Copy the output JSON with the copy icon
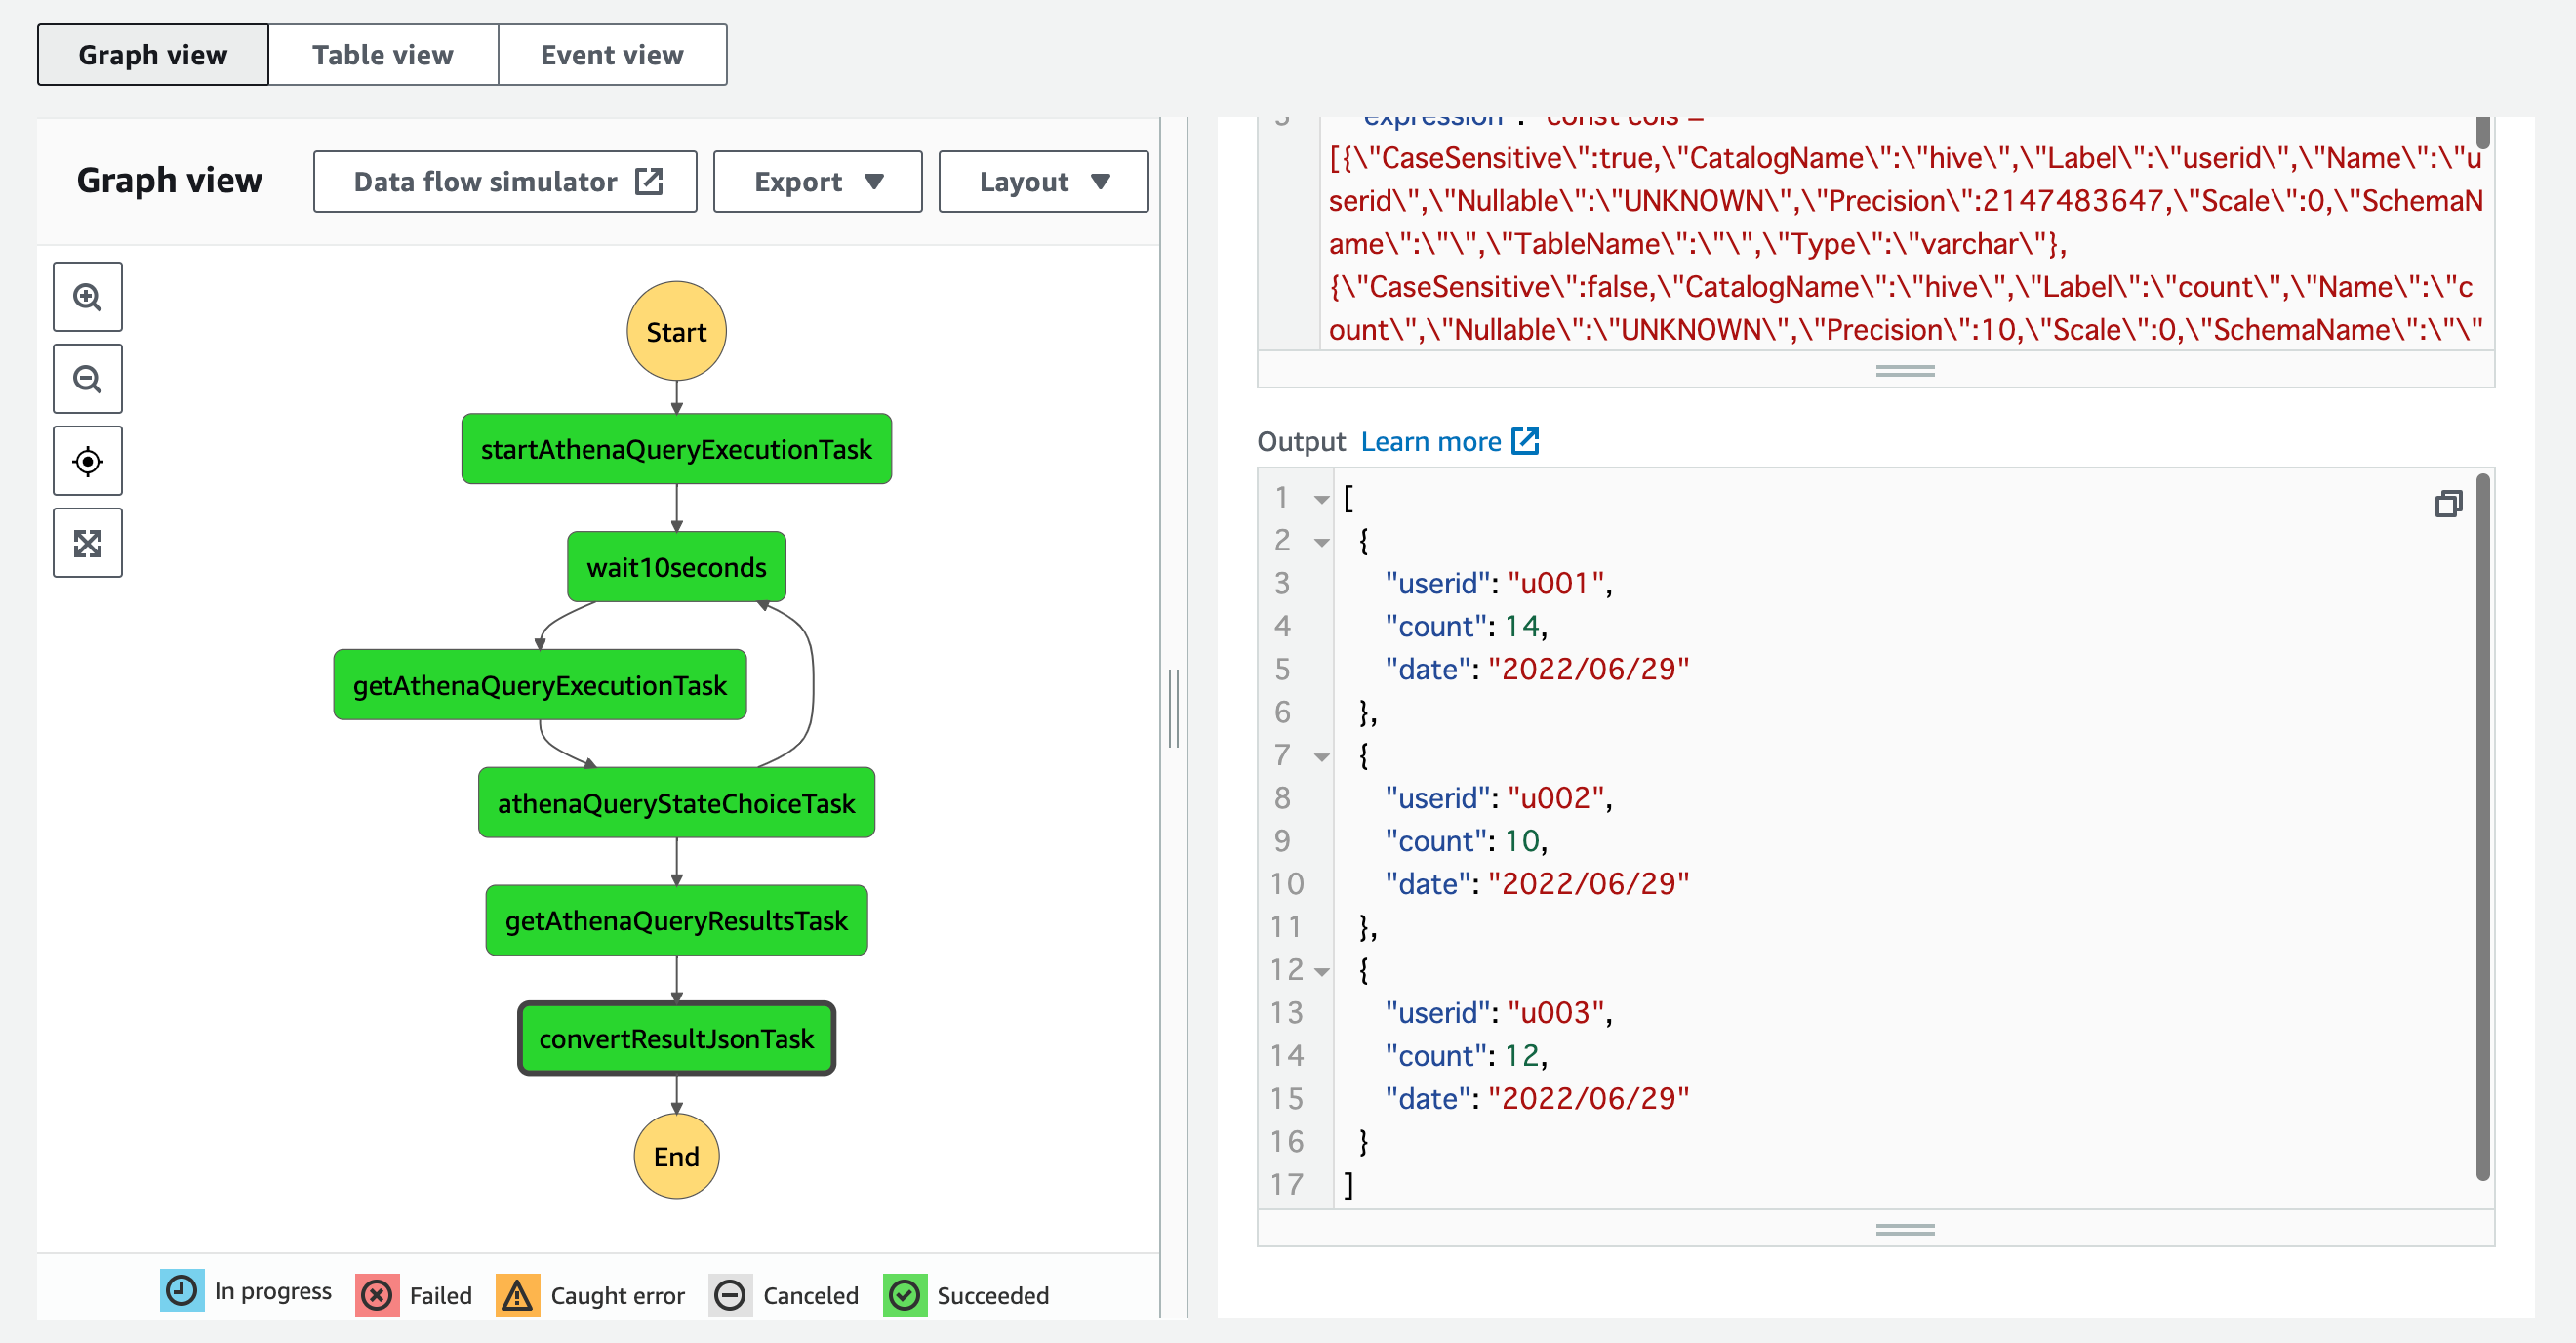The image size is (2576, 1343). point(2448,503)
